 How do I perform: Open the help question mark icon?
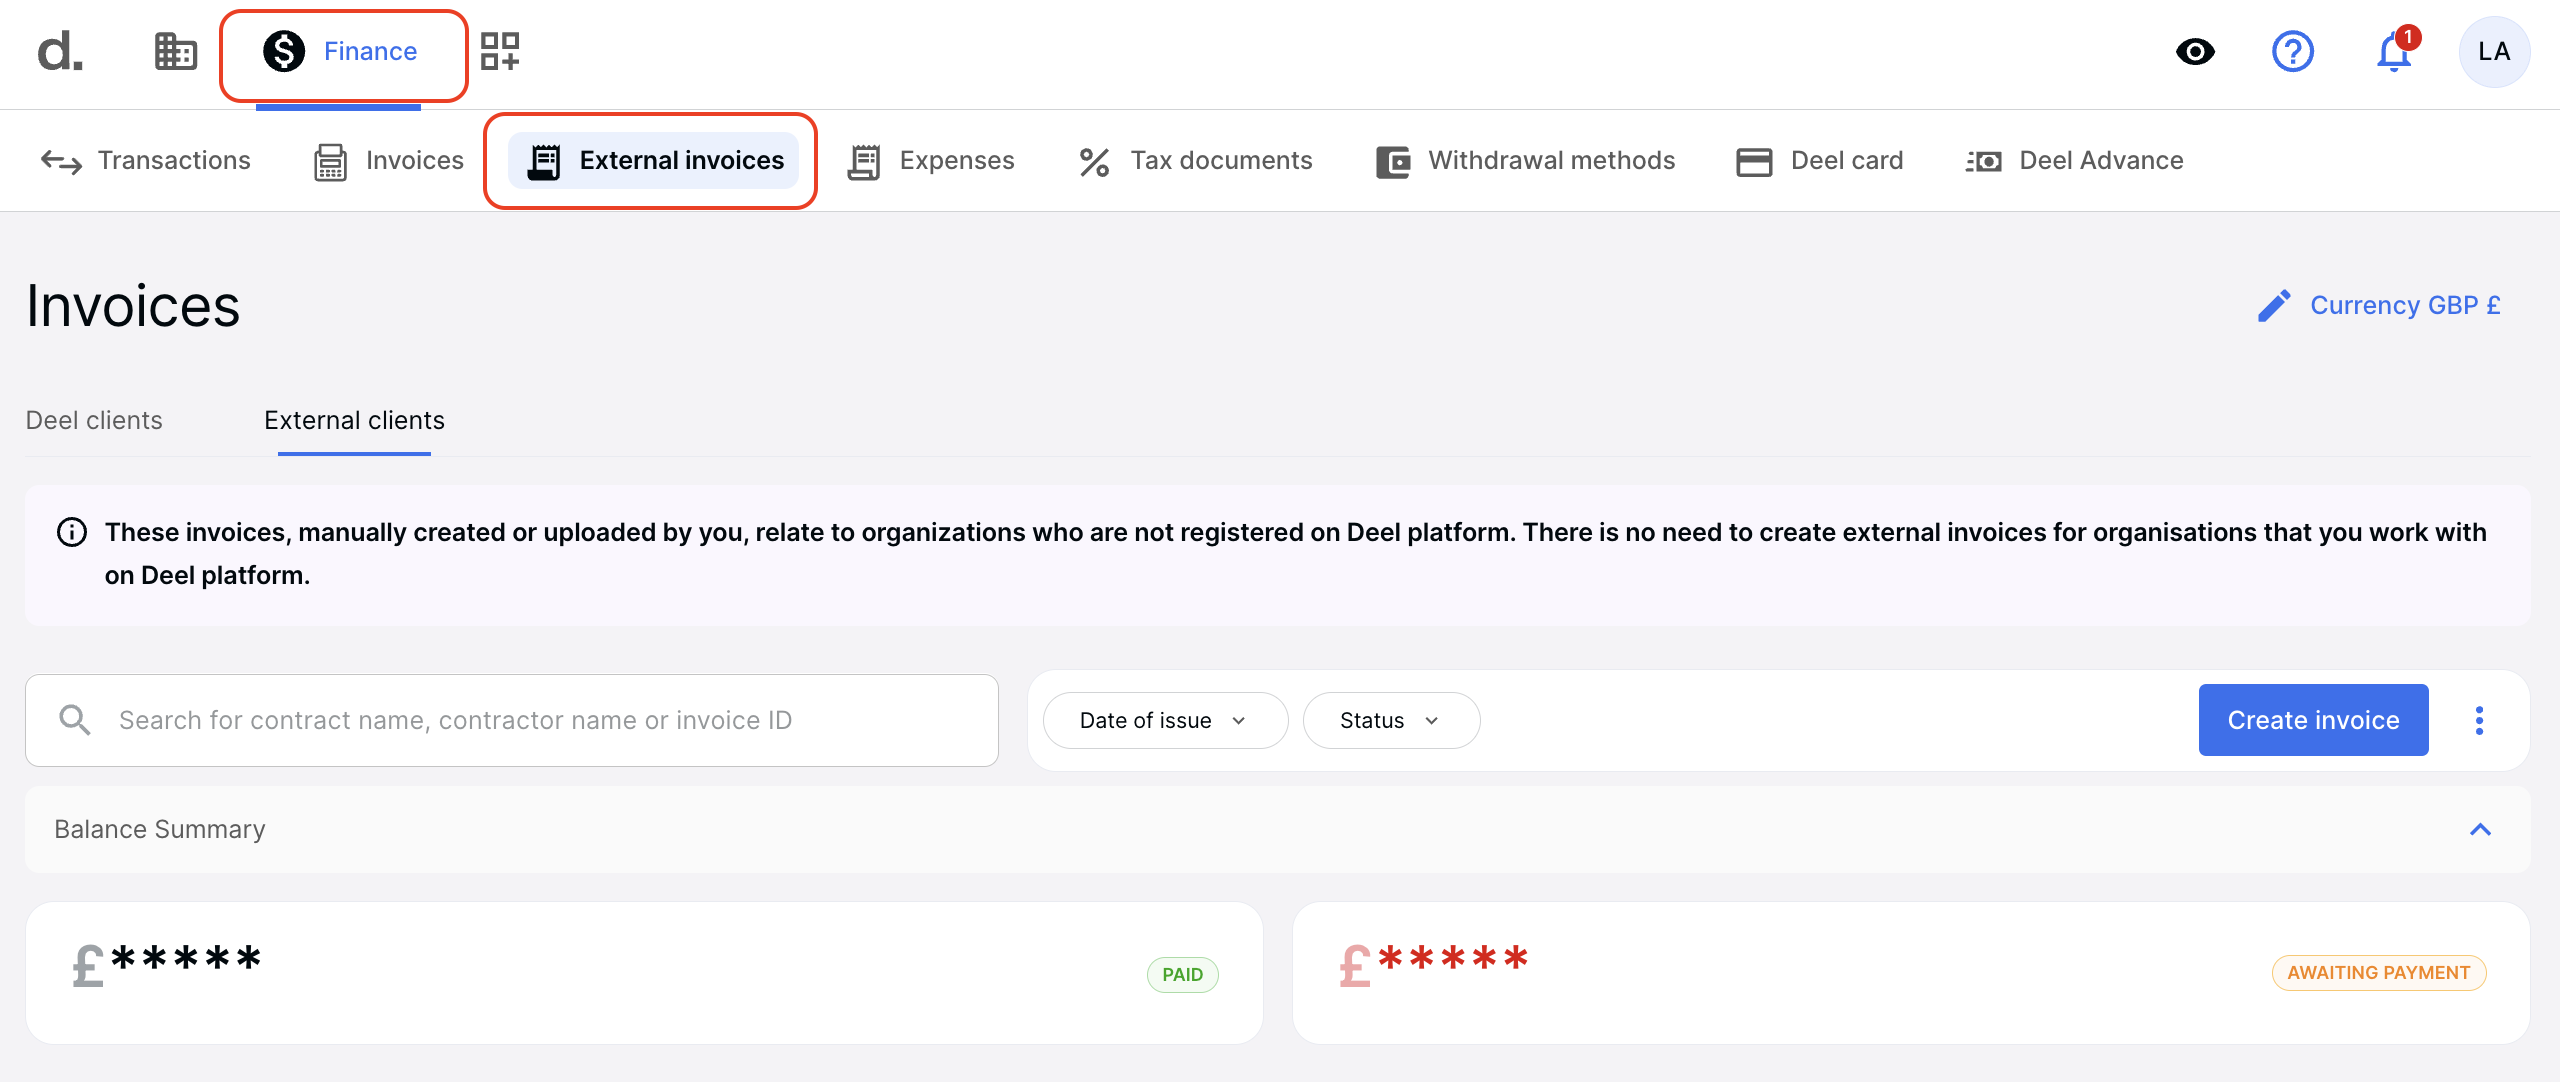pos(2292,51)
